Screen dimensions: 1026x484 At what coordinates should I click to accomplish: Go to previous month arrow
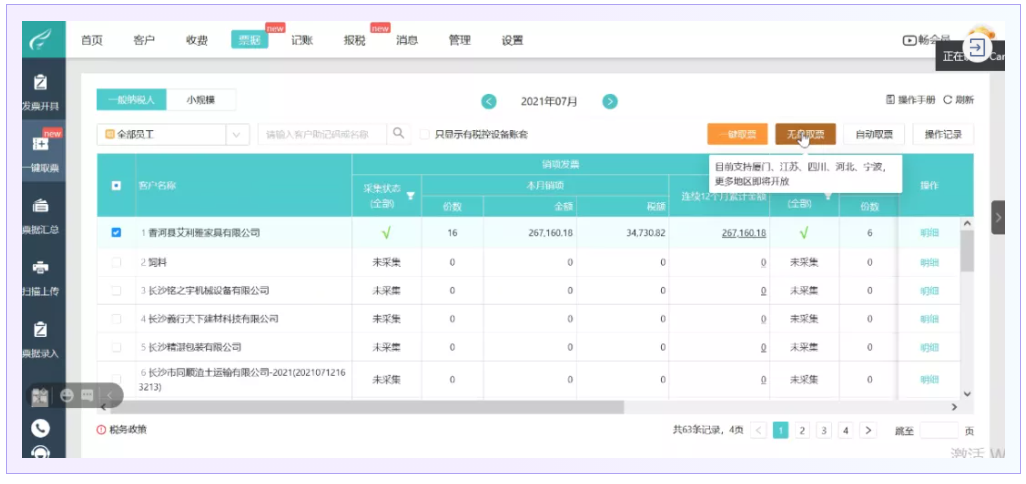click(x=489, y=101)
